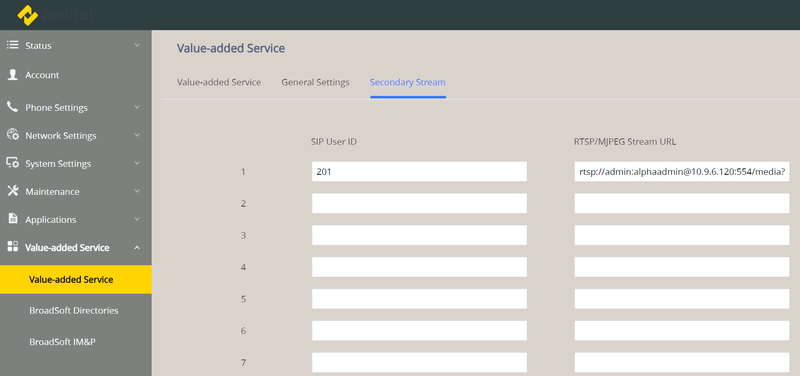Click the Value-added Service grid icon
Screen dimensions: 800x376
(x=13, y=247)
